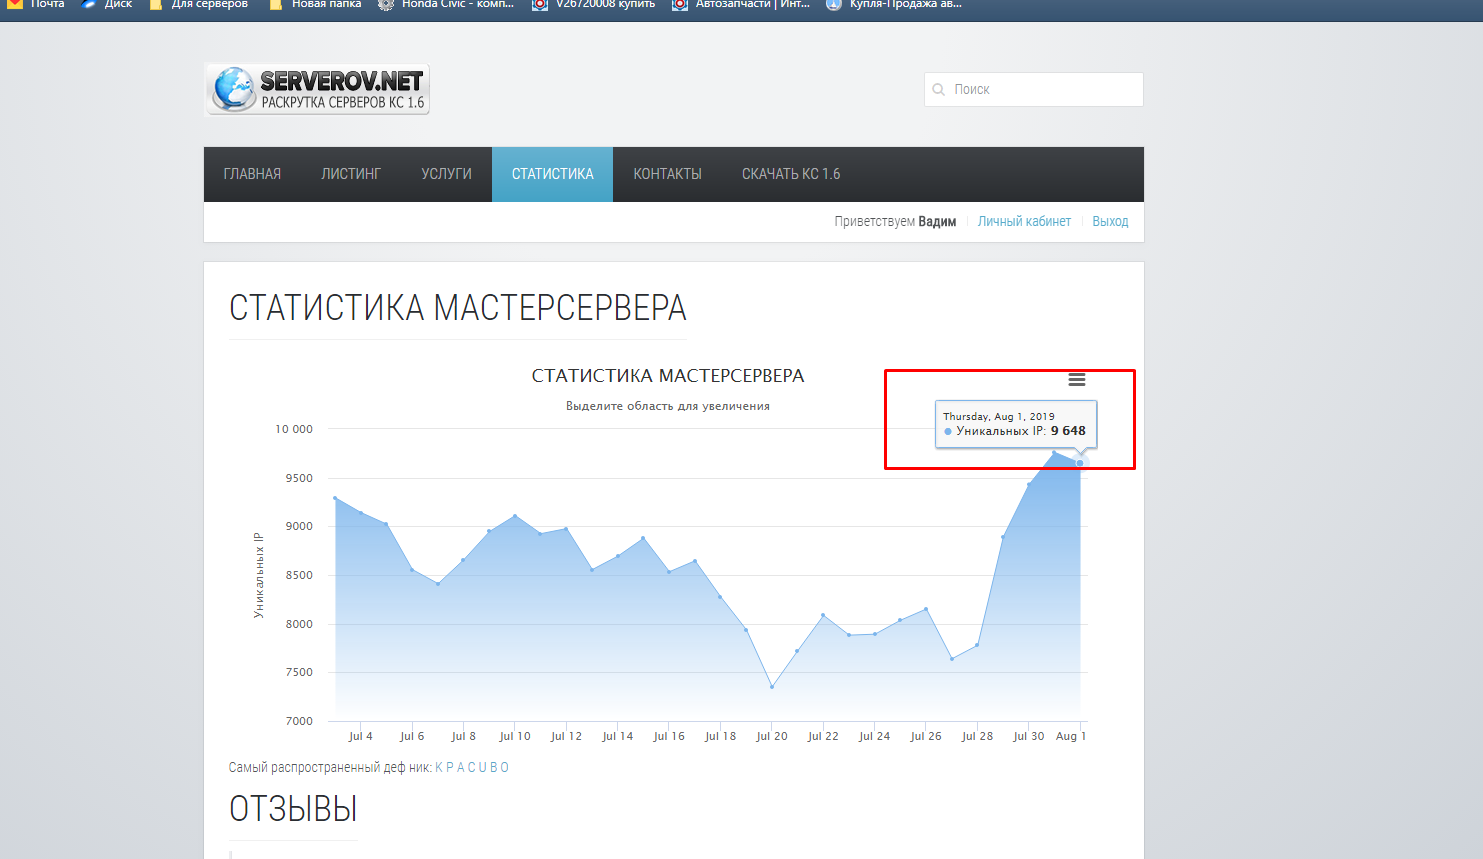Screen dimensions: 1483x859
Task: Click the Jul 18 x-axis label
Action: [x=720, y=736]
